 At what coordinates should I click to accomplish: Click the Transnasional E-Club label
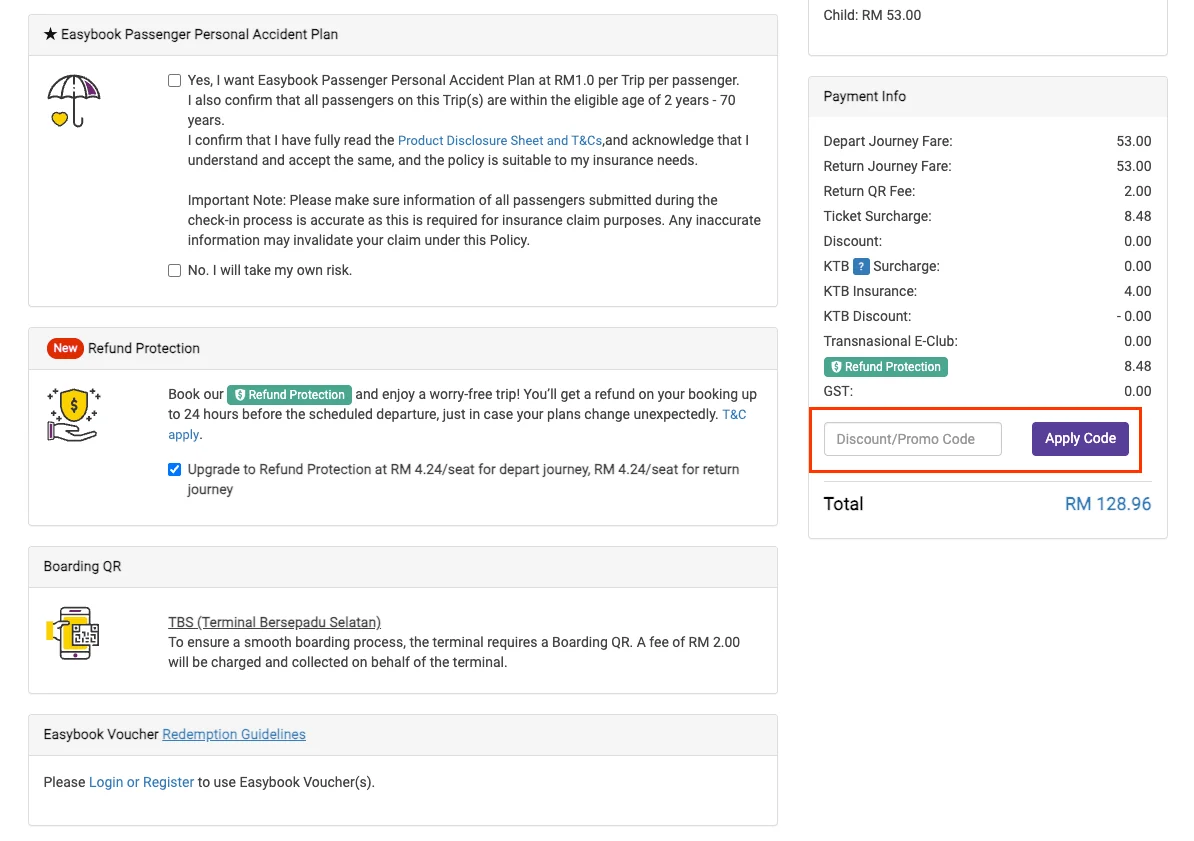pyautogui.click(x=890, y=341)
